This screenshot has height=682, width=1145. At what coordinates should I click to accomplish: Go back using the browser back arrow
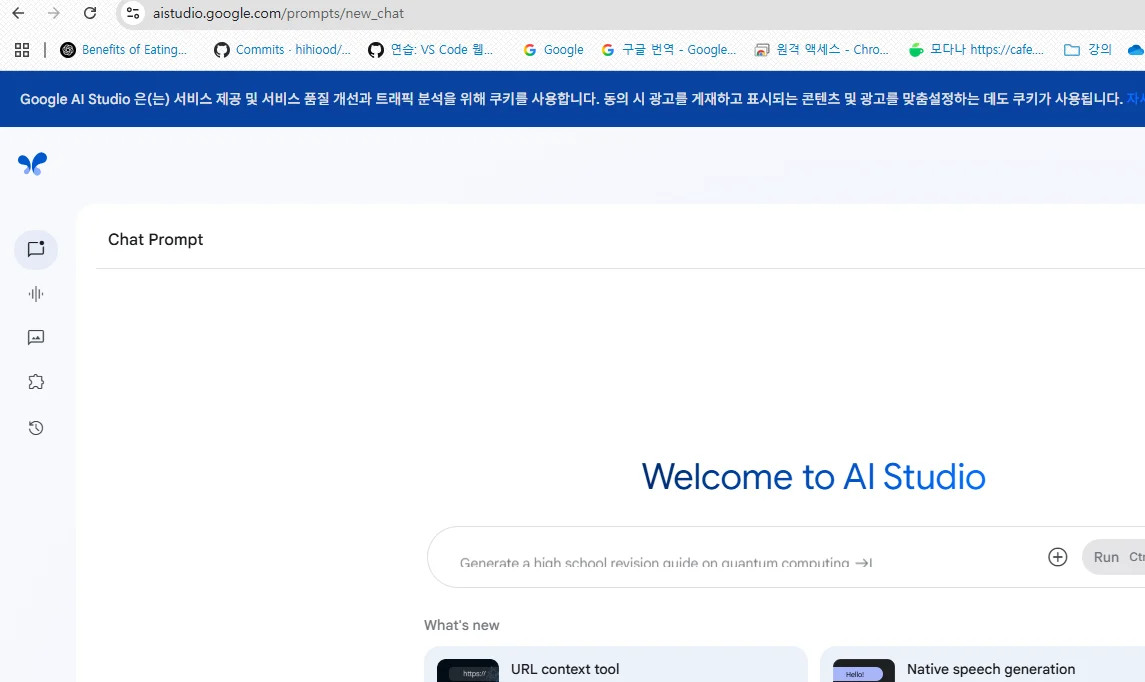(18, 13)
